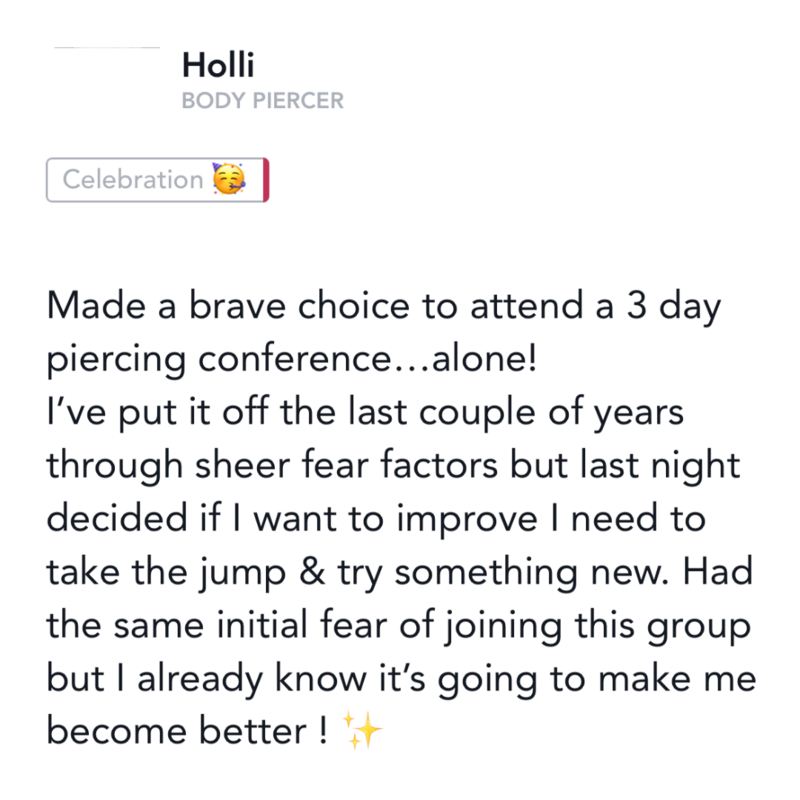Select the Celebration tag word

(133, 180)
